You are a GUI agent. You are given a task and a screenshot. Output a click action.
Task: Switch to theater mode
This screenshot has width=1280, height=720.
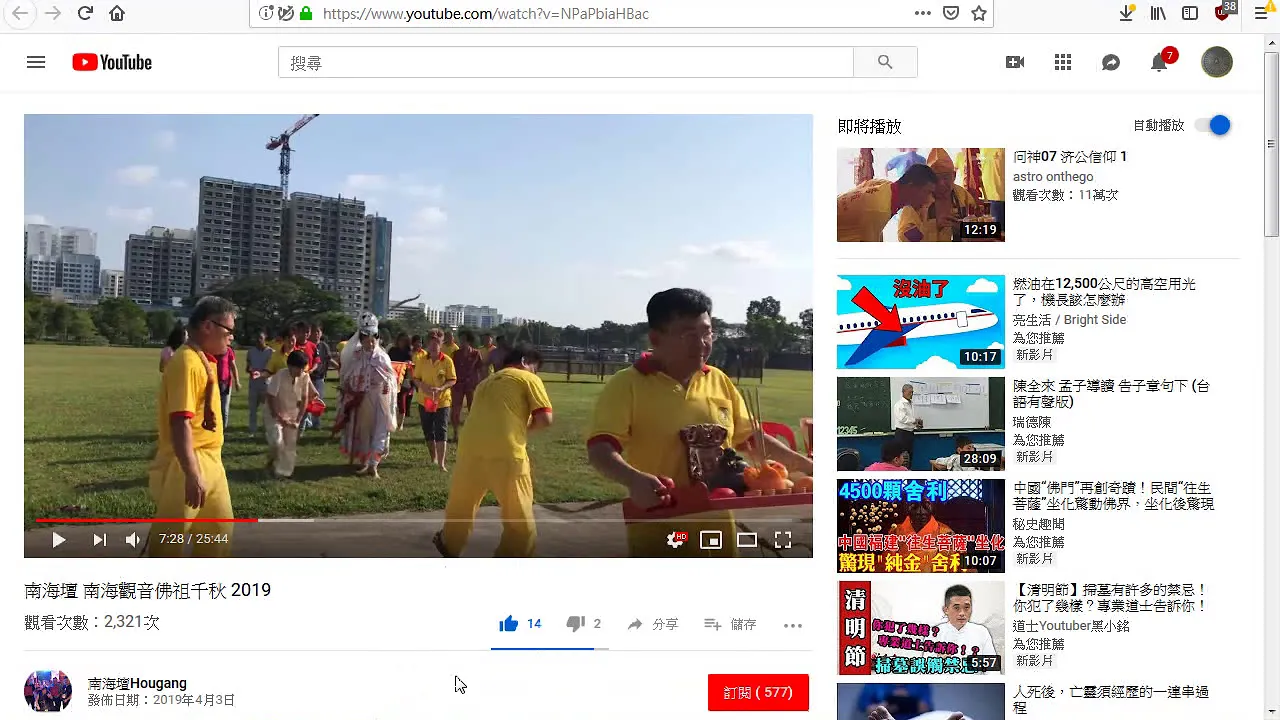click(747, 540)
